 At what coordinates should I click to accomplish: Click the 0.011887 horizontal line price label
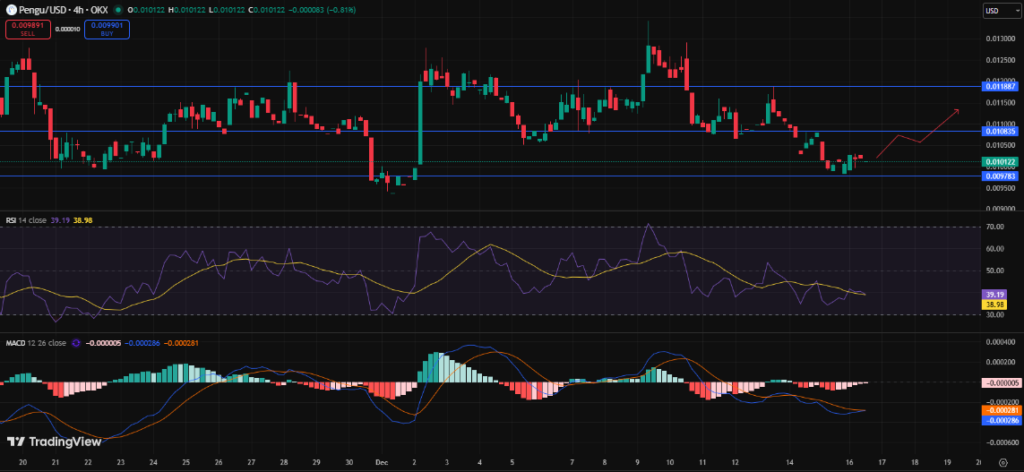1000,86
